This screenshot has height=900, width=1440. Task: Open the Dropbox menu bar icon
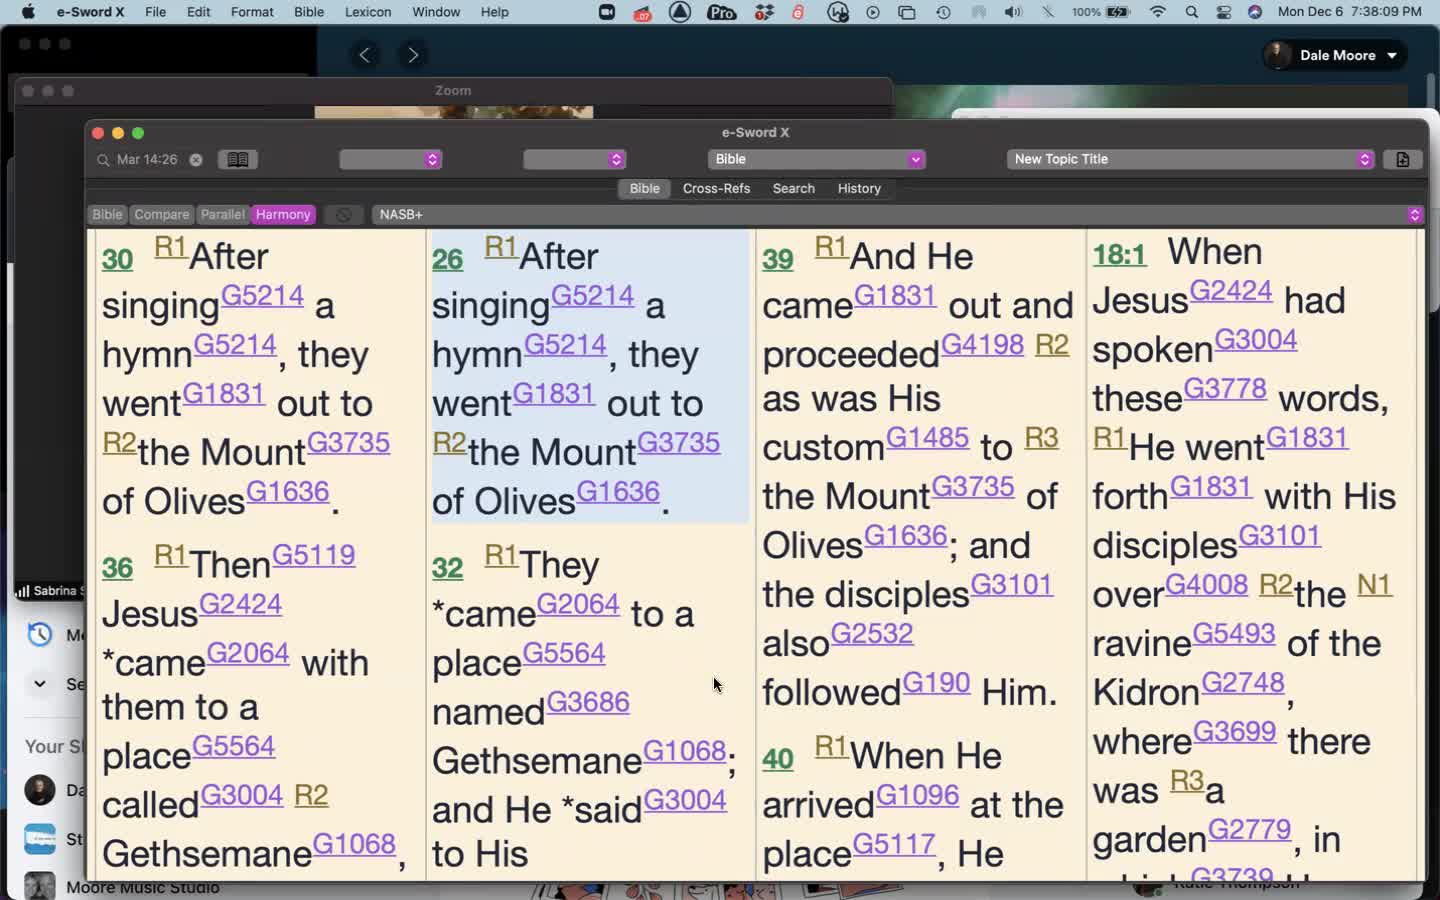click(x=764, y=12)
